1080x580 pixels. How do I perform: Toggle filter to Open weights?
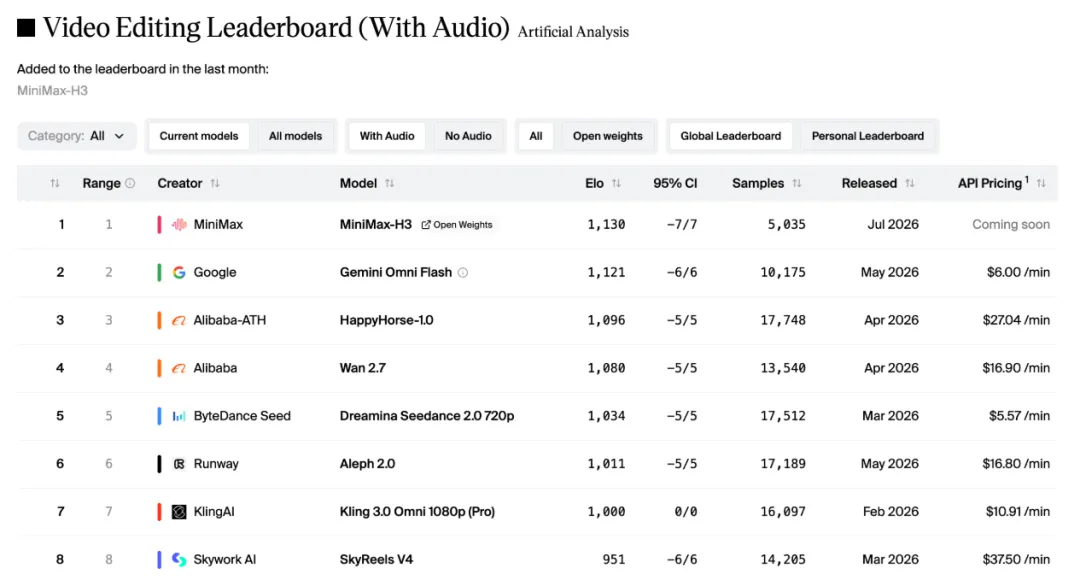(x=608, y=136)
